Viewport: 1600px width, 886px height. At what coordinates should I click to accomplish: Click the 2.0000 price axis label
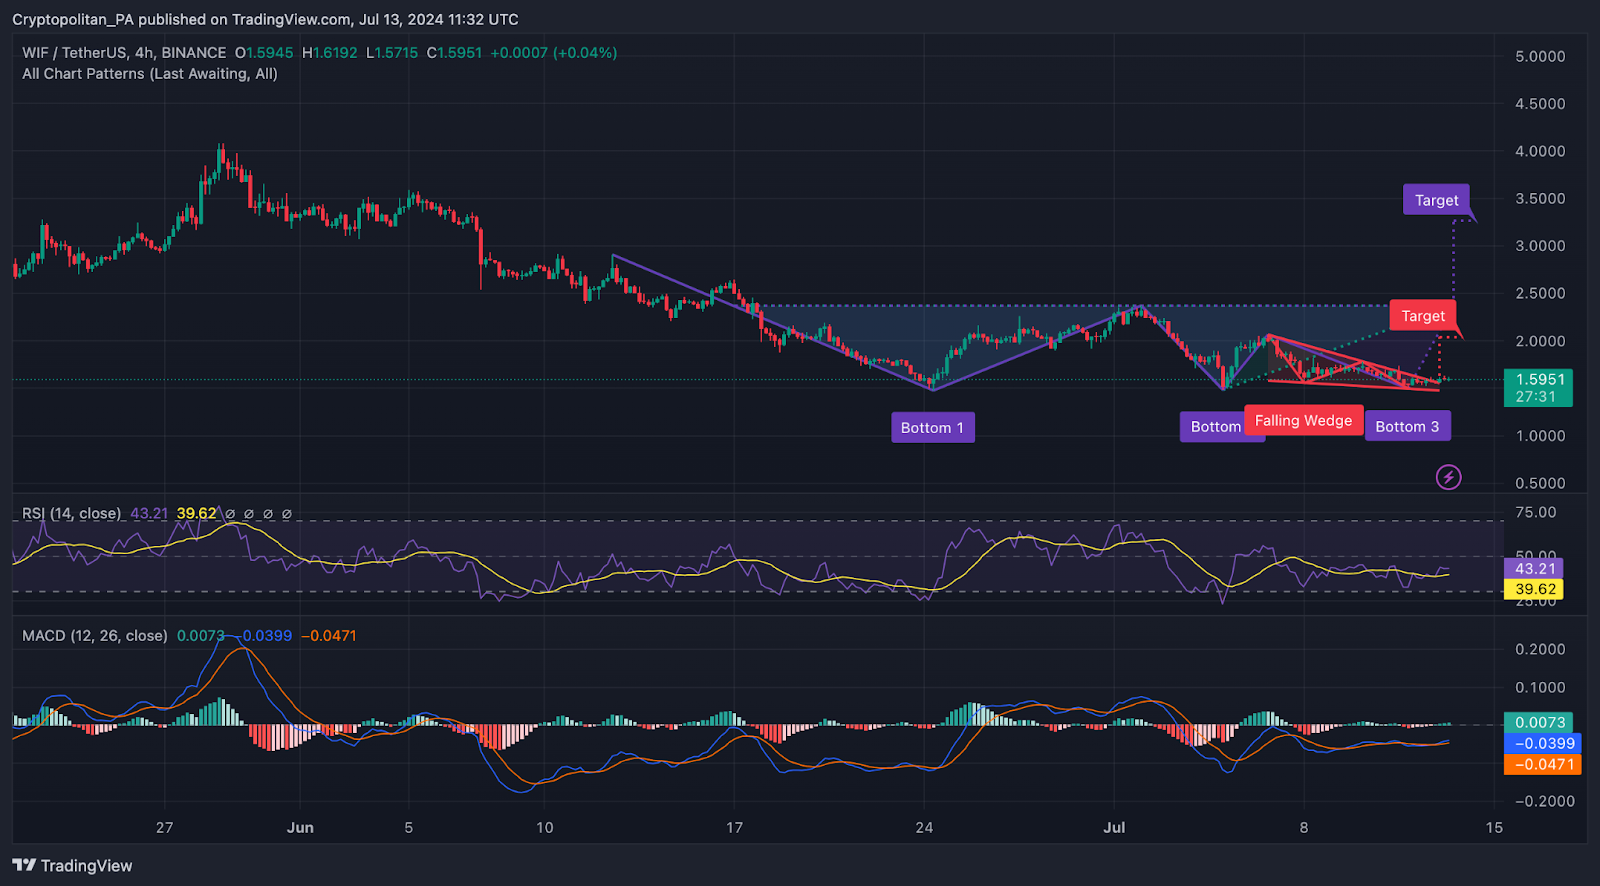(x=1540, y=341)
